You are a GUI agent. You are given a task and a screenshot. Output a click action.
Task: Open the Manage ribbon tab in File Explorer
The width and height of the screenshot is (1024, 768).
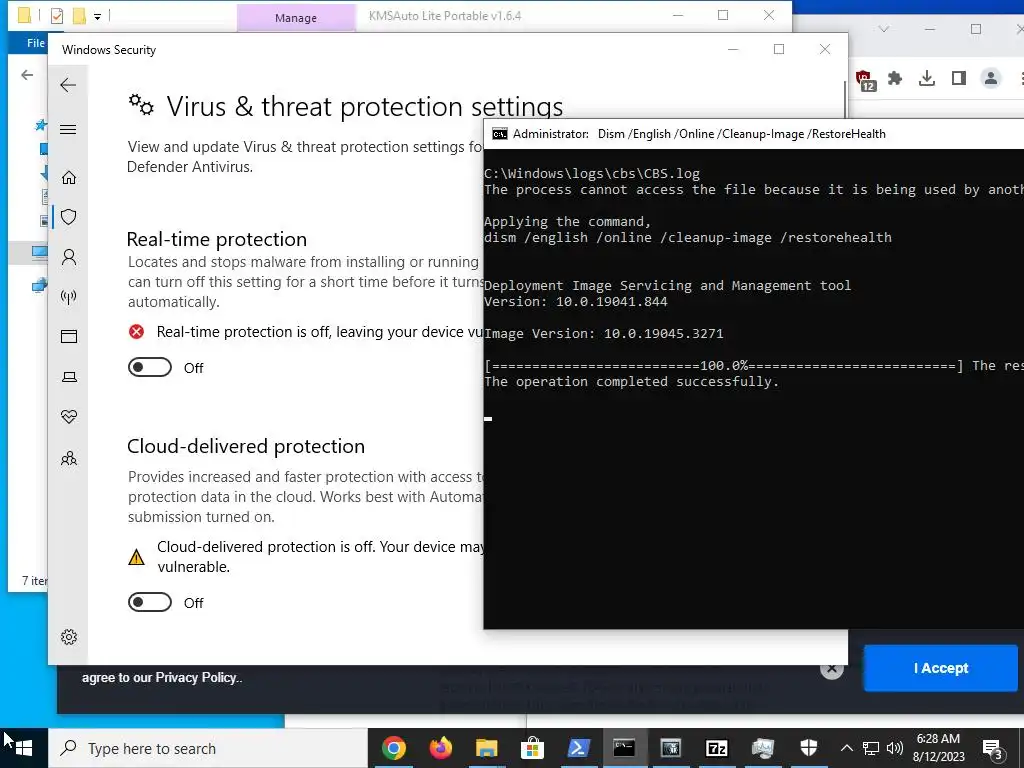(296, 18)
